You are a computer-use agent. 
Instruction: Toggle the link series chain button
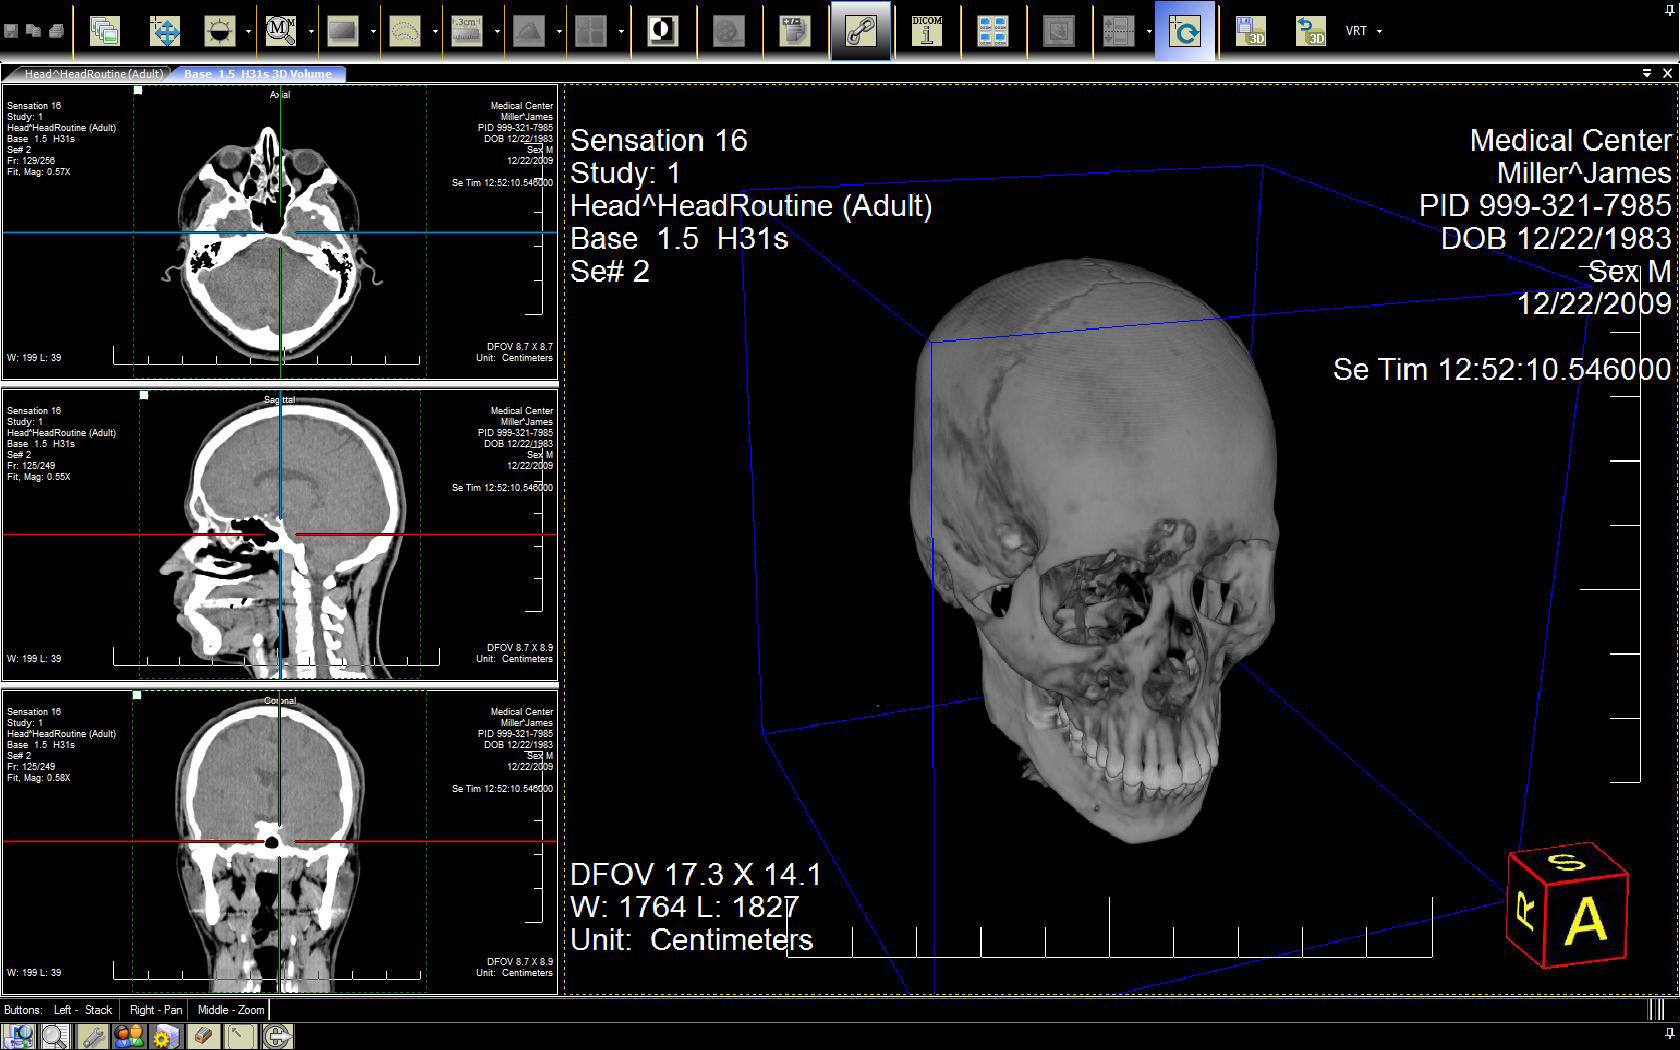coord(860,31)
